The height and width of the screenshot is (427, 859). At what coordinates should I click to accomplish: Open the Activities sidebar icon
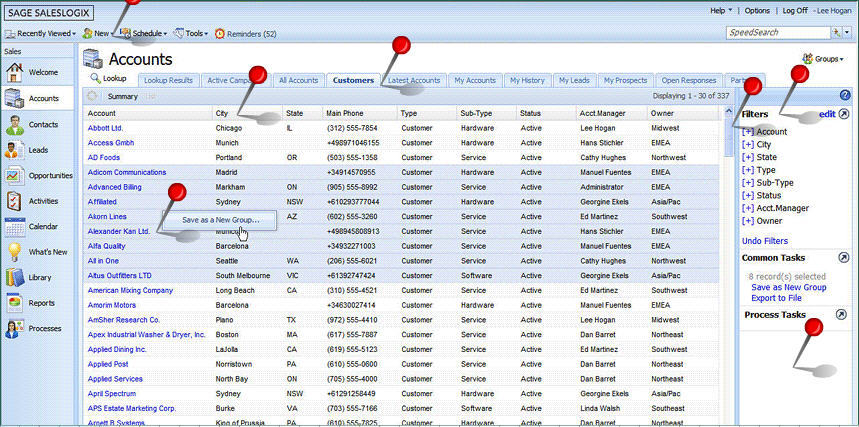15,201
